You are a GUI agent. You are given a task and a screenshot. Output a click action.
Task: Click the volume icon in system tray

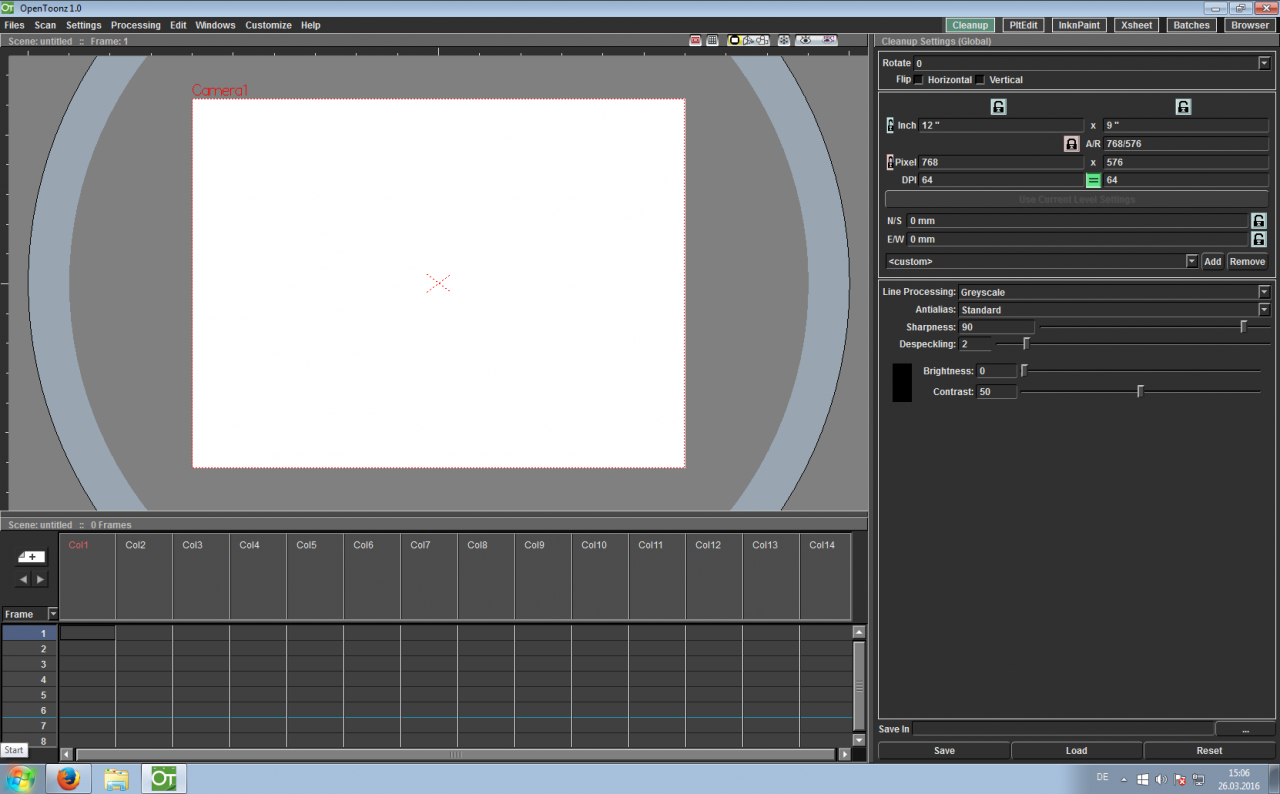point(1161,779)
